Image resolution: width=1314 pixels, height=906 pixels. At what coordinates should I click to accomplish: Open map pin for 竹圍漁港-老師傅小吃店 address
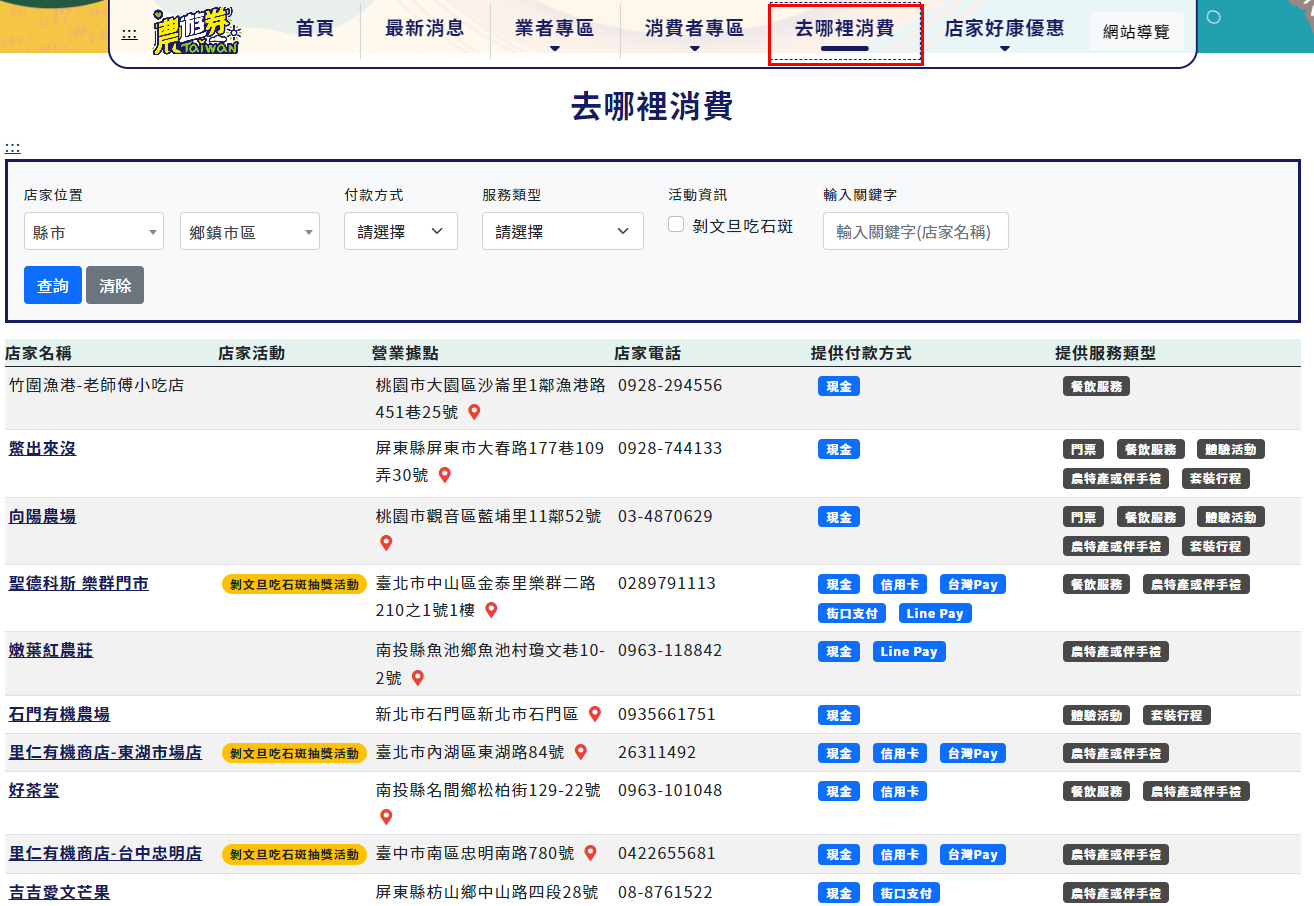pyautogui.click(x=474, y=412)
